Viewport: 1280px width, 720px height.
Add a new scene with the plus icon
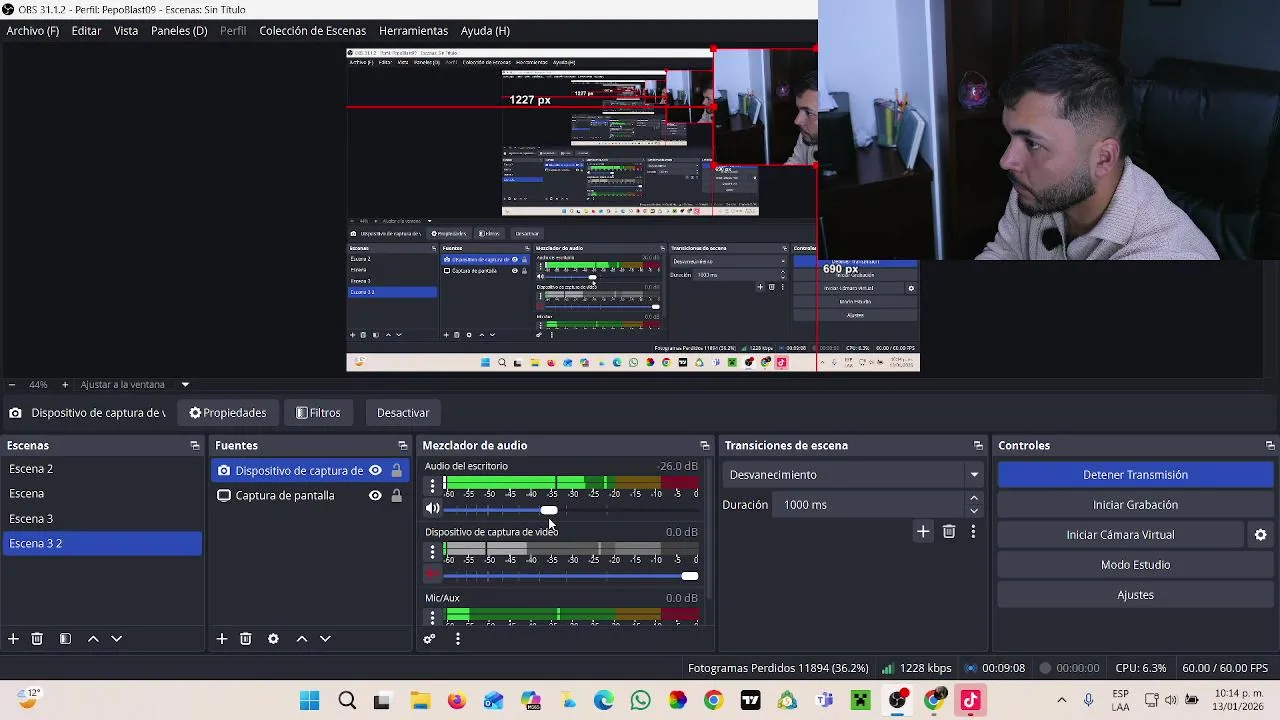point(13,638)
